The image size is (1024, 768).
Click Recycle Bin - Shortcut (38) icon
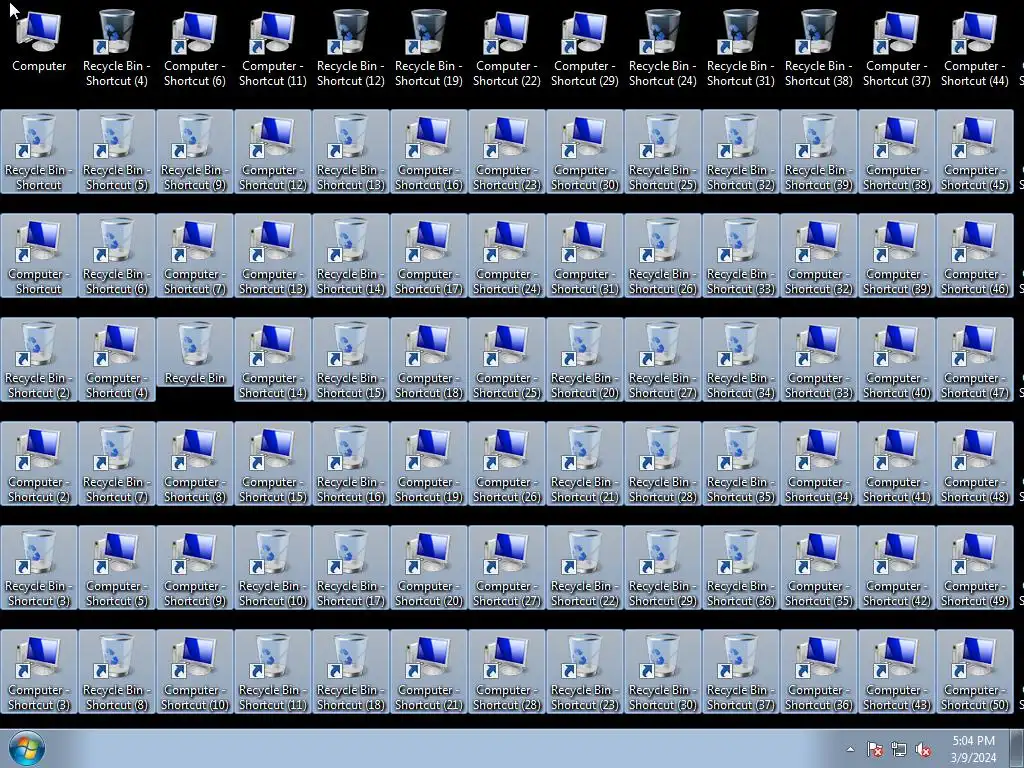point(819,47)
